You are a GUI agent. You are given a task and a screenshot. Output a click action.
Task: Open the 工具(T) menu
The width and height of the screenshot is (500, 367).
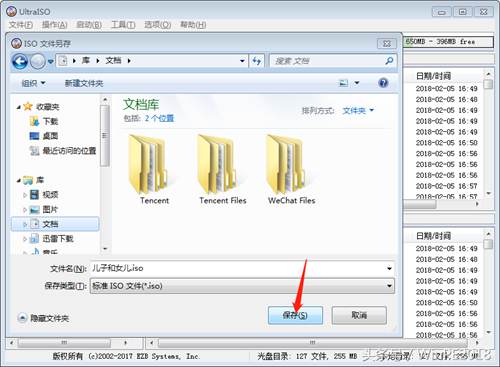pyautogui.click(x=123, y=25)
